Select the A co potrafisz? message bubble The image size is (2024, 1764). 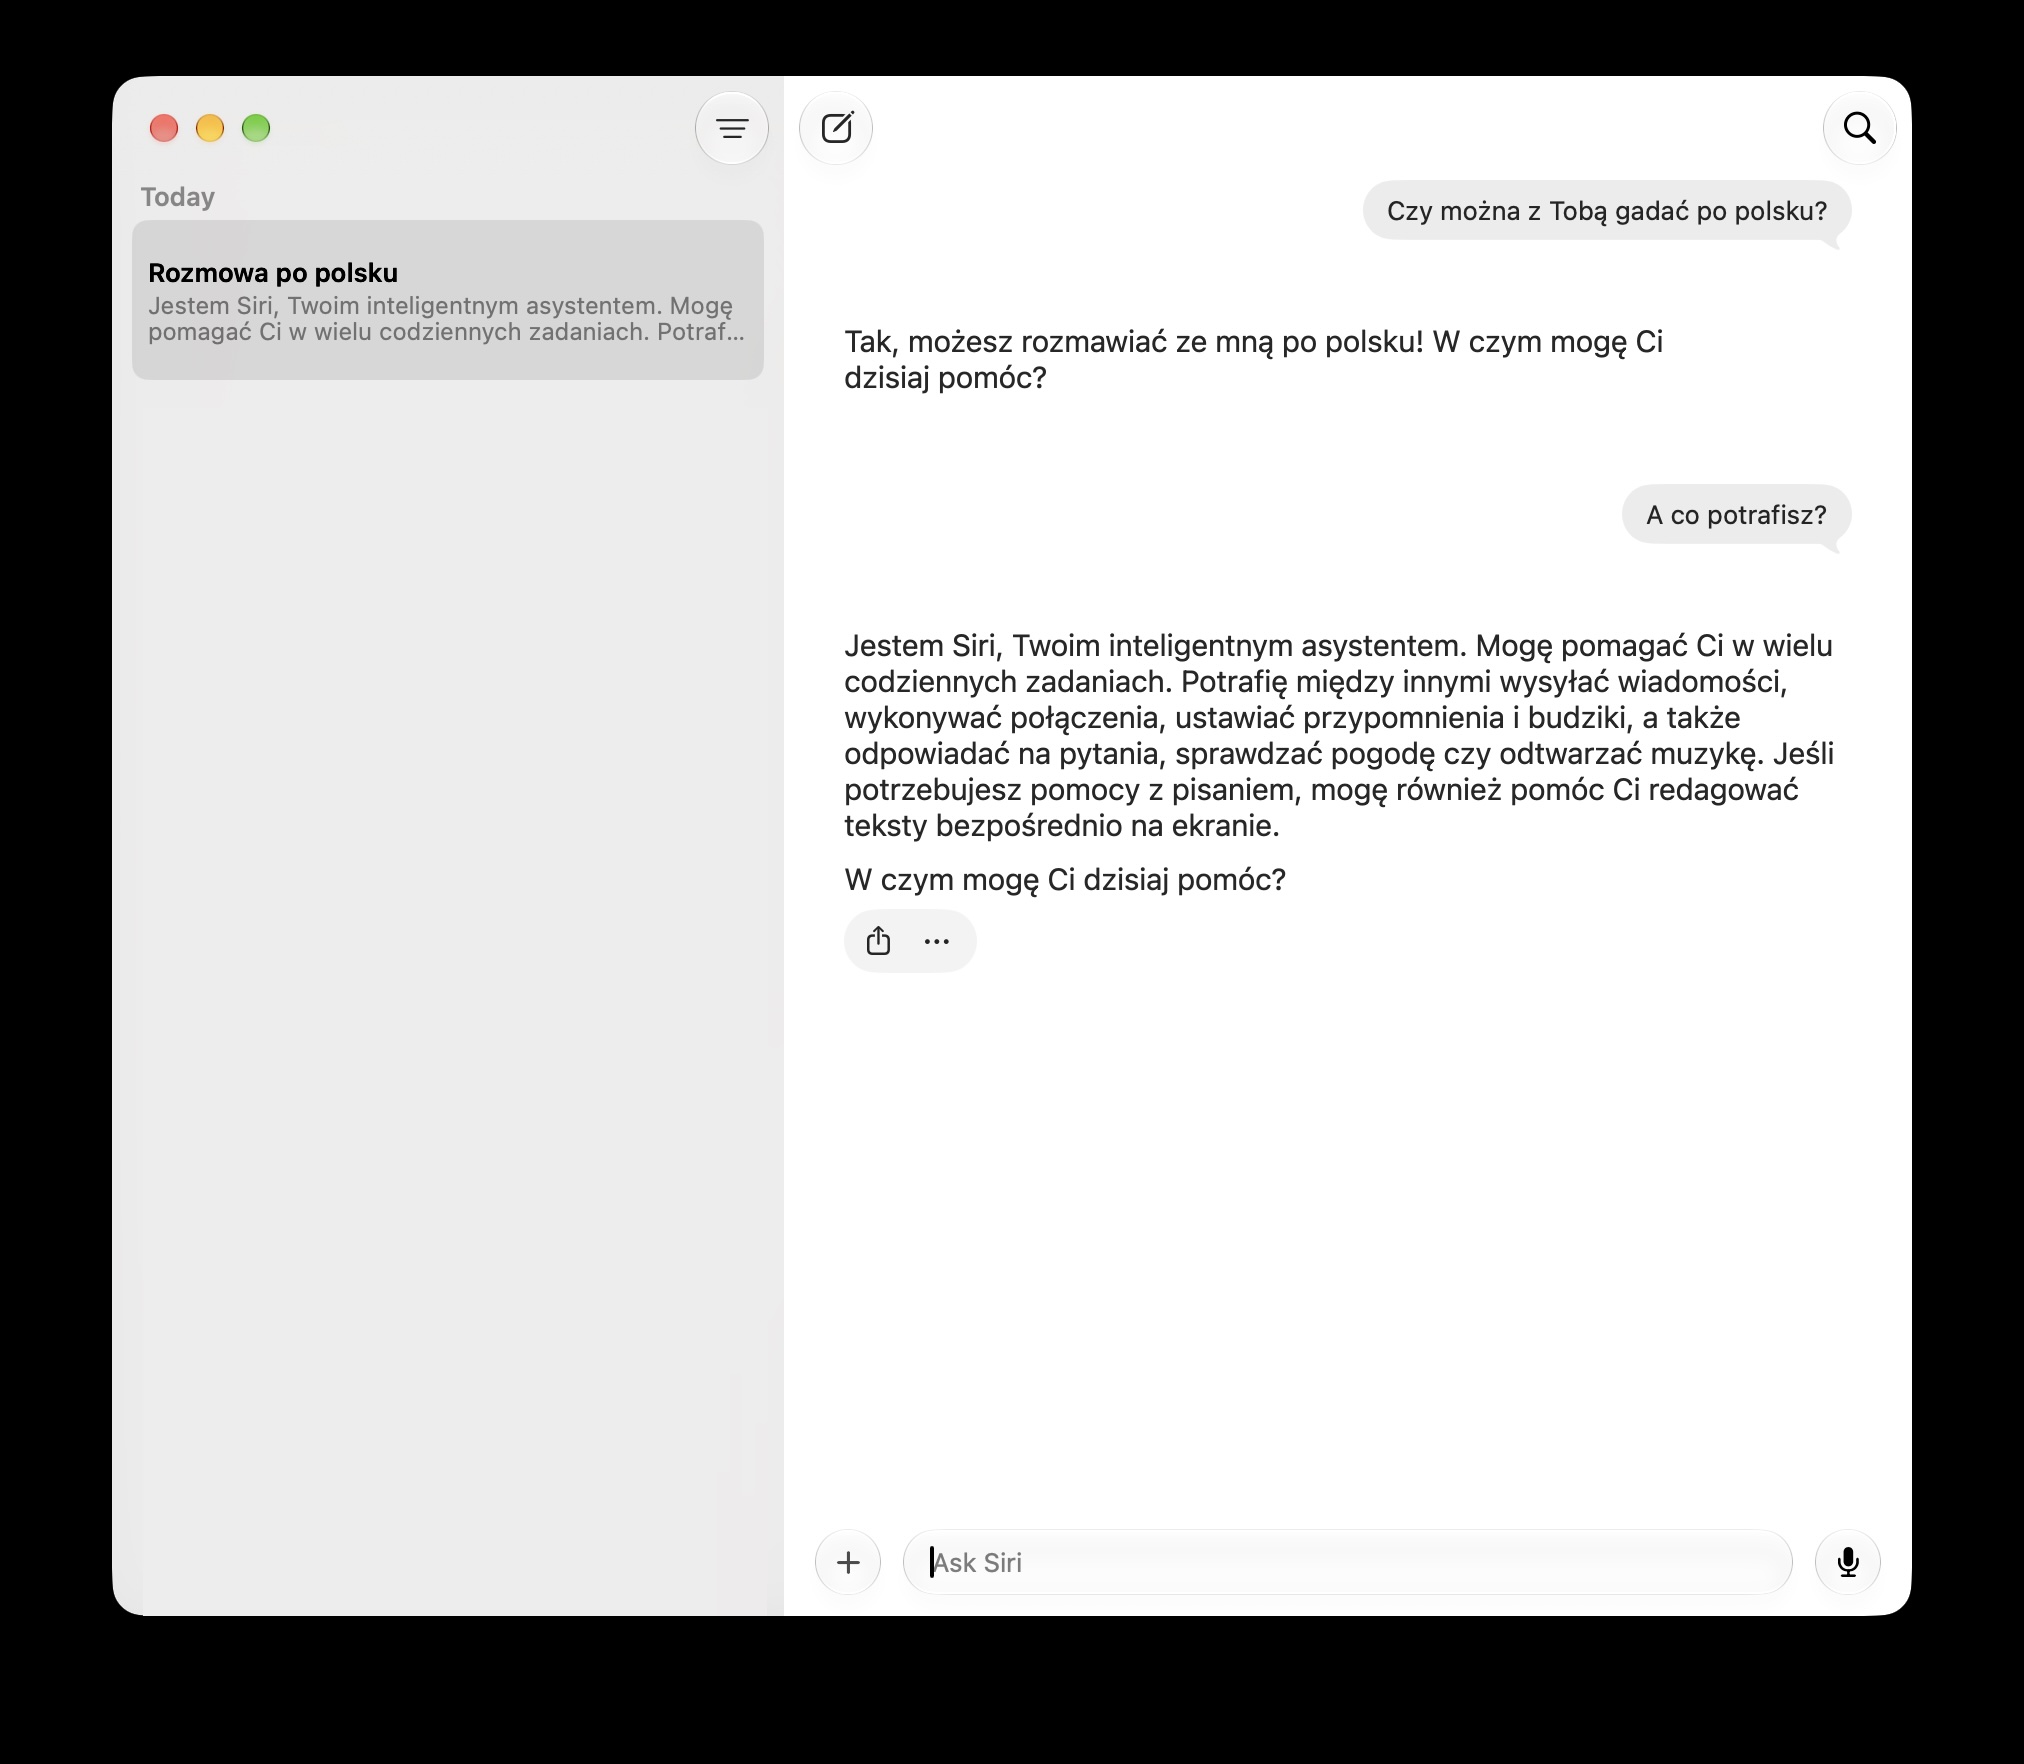coord(1737,515)
